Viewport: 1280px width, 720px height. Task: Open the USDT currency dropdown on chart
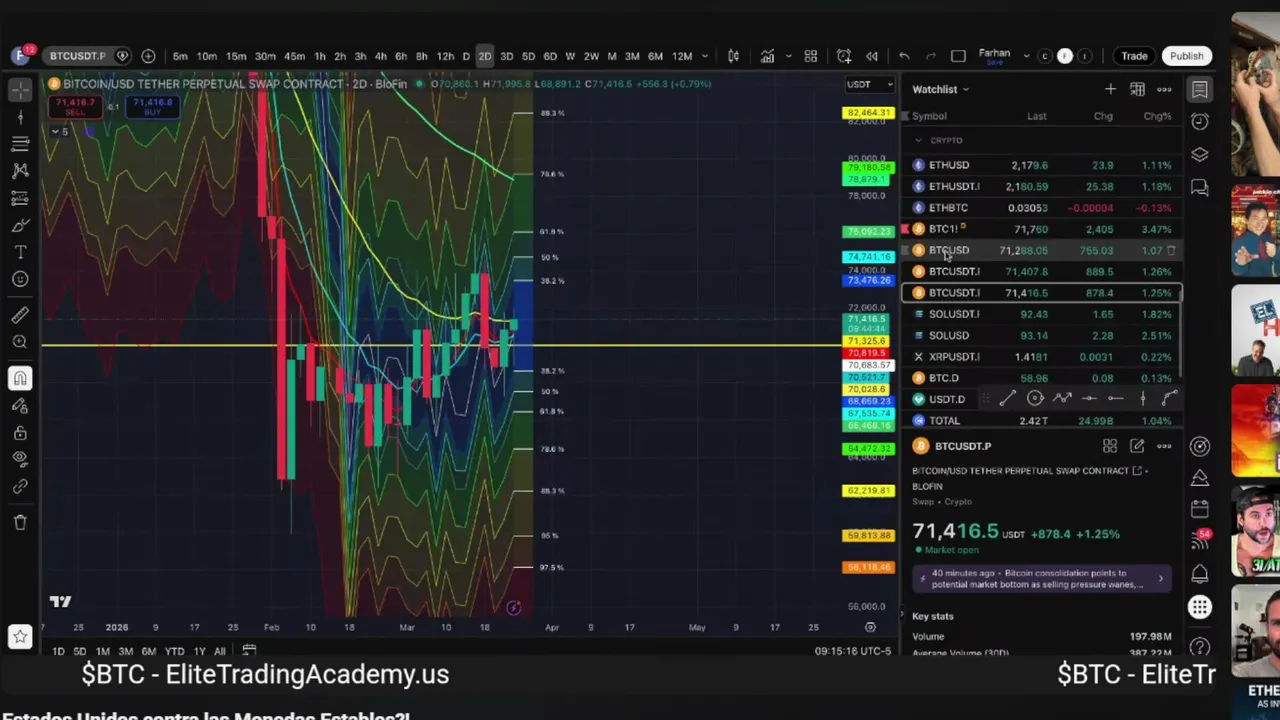tap(869, 84)
